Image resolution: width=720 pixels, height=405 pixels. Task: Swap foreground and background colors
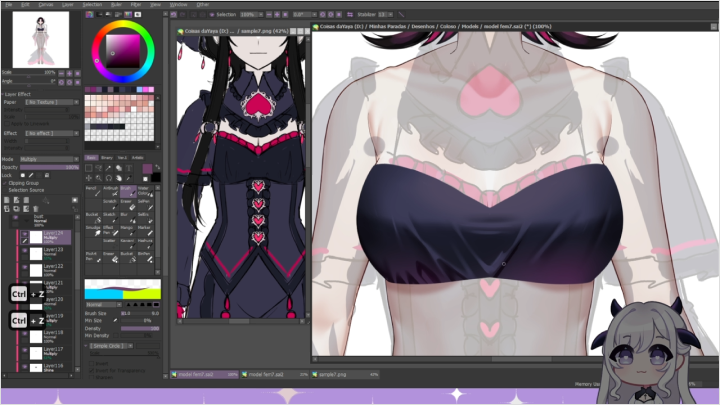[158, 167]
